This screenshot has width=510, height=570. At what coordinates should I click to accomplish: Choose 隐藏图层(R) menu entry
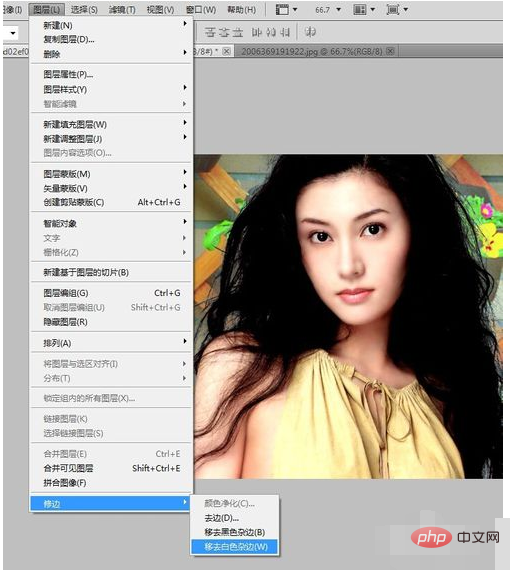point(111,322)
